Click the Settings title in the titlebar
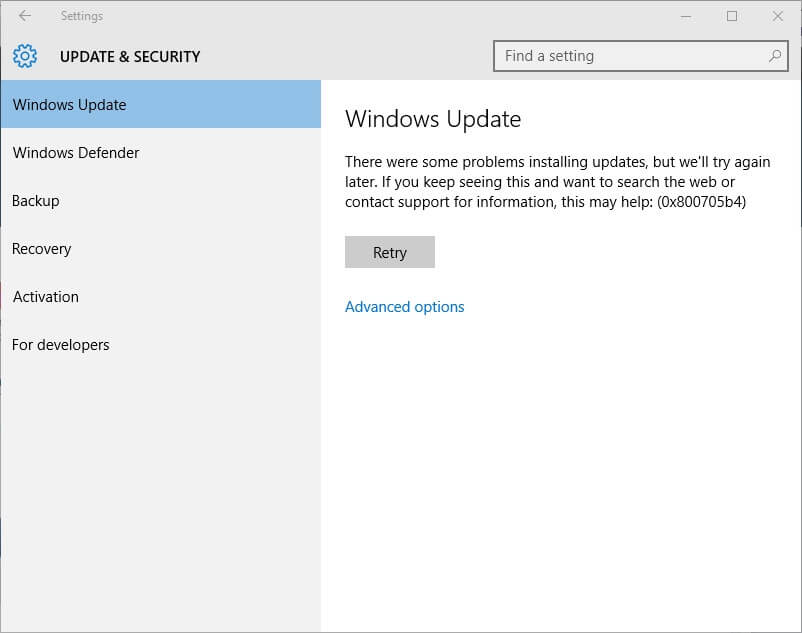Viewport: 802px width, 633px height. (82, 16)
